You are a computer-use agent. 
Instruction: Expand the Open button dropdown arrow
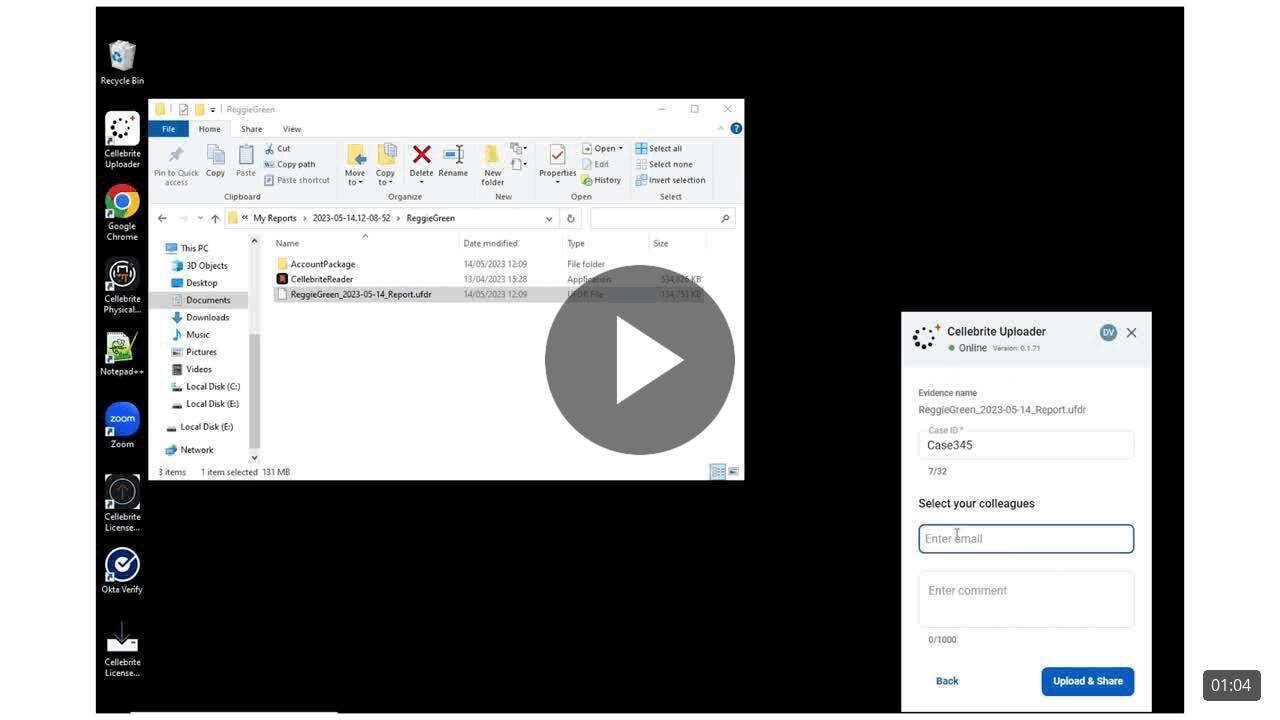point(621,149)
